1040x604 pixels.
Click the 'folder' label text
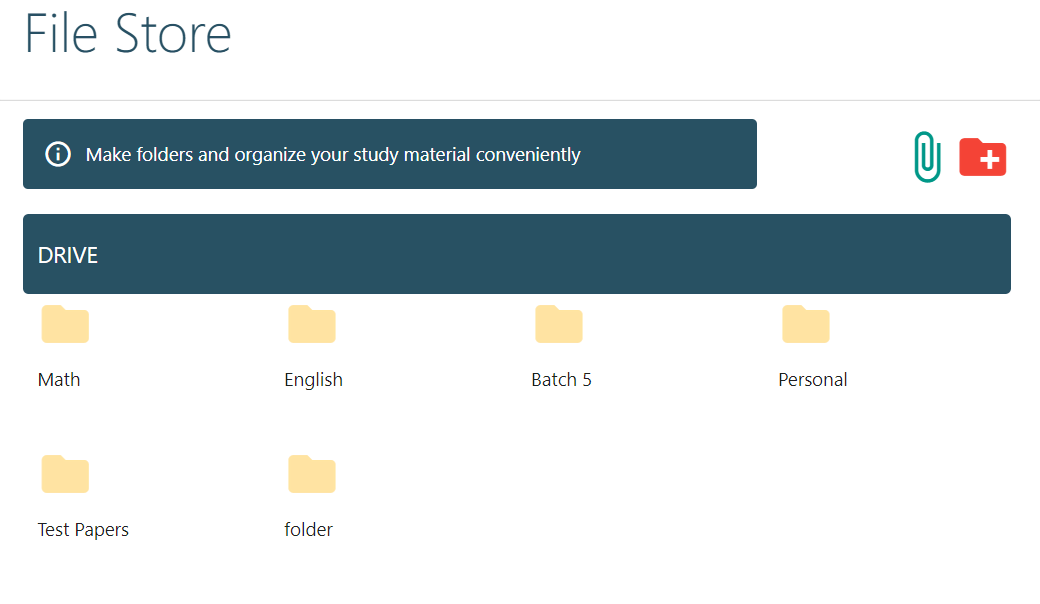pos(308,529)
